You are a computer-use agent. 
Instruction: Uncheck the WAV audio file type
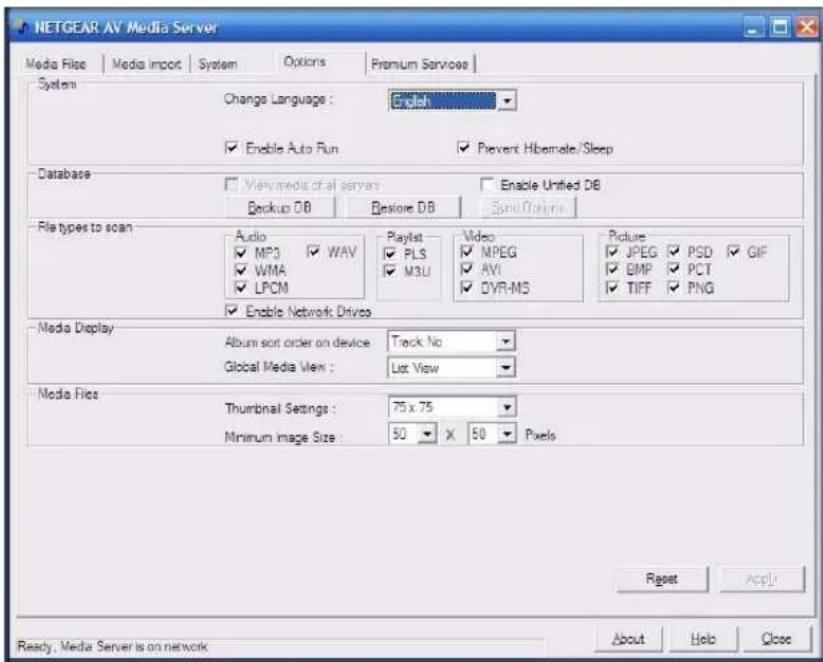pyautogui.click(x=313, y=251)
